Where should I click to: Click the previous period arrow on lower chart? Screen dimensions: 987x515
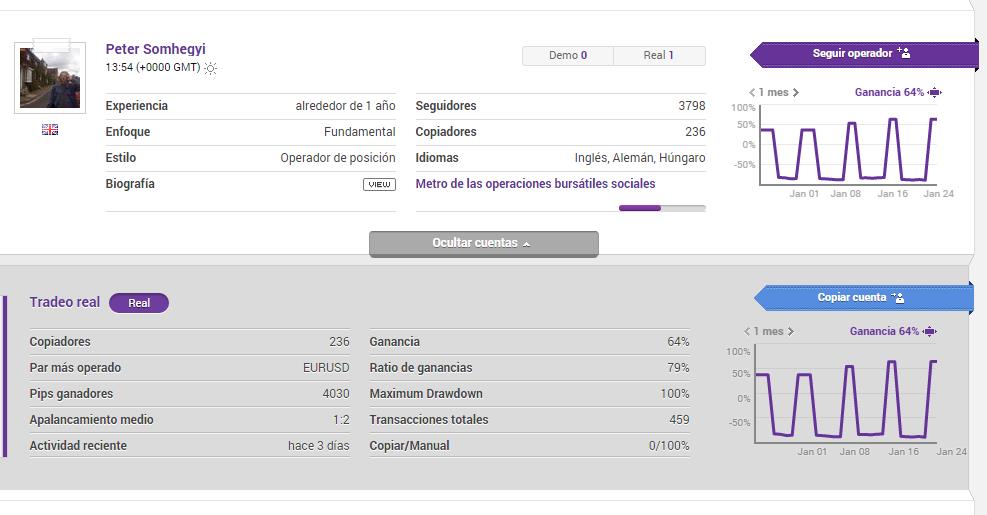(x=747, y=331)
